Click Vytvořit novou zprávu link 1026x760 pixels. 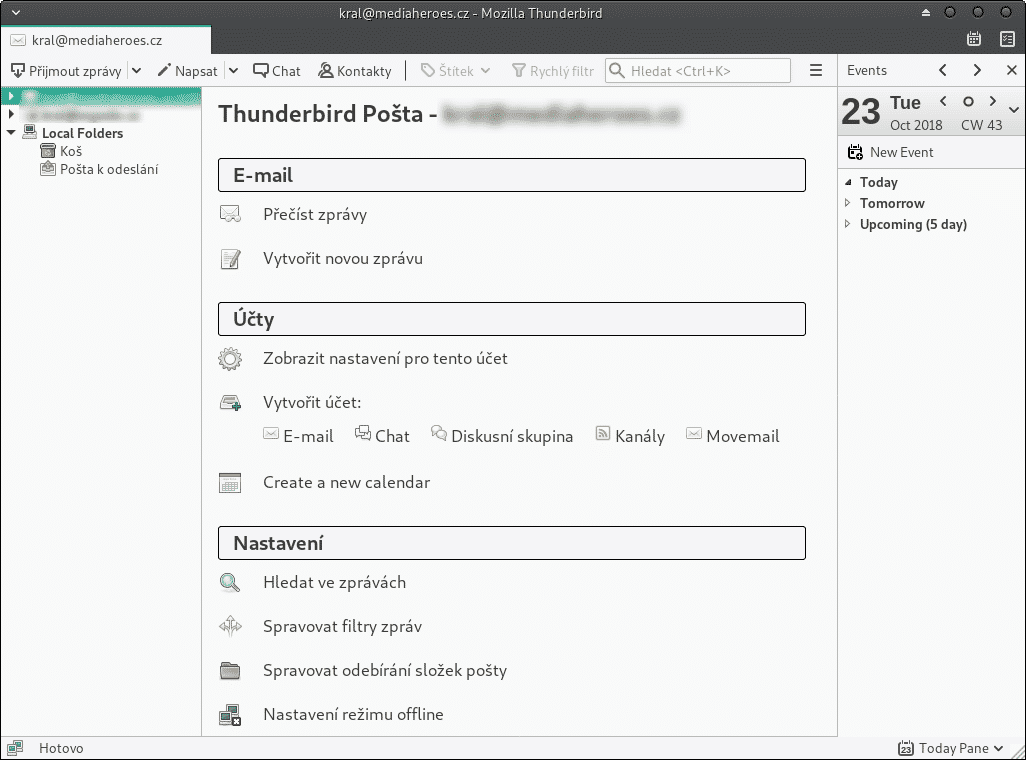pyautogui.click(x=342, y=259)
